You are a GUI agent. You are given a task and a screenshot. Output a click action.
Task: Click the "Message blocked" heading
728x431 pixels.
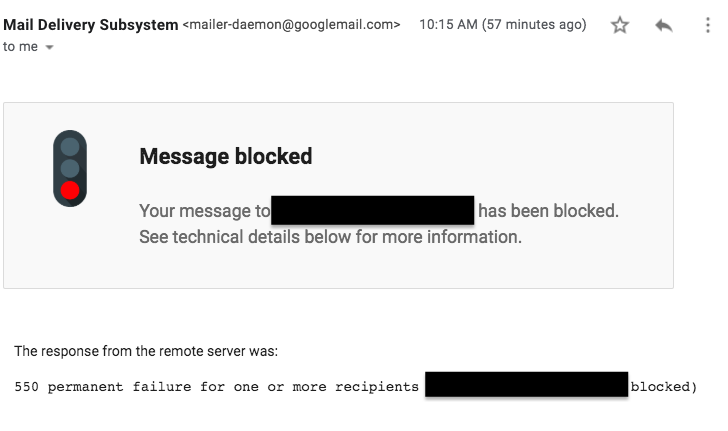(226, 156)
